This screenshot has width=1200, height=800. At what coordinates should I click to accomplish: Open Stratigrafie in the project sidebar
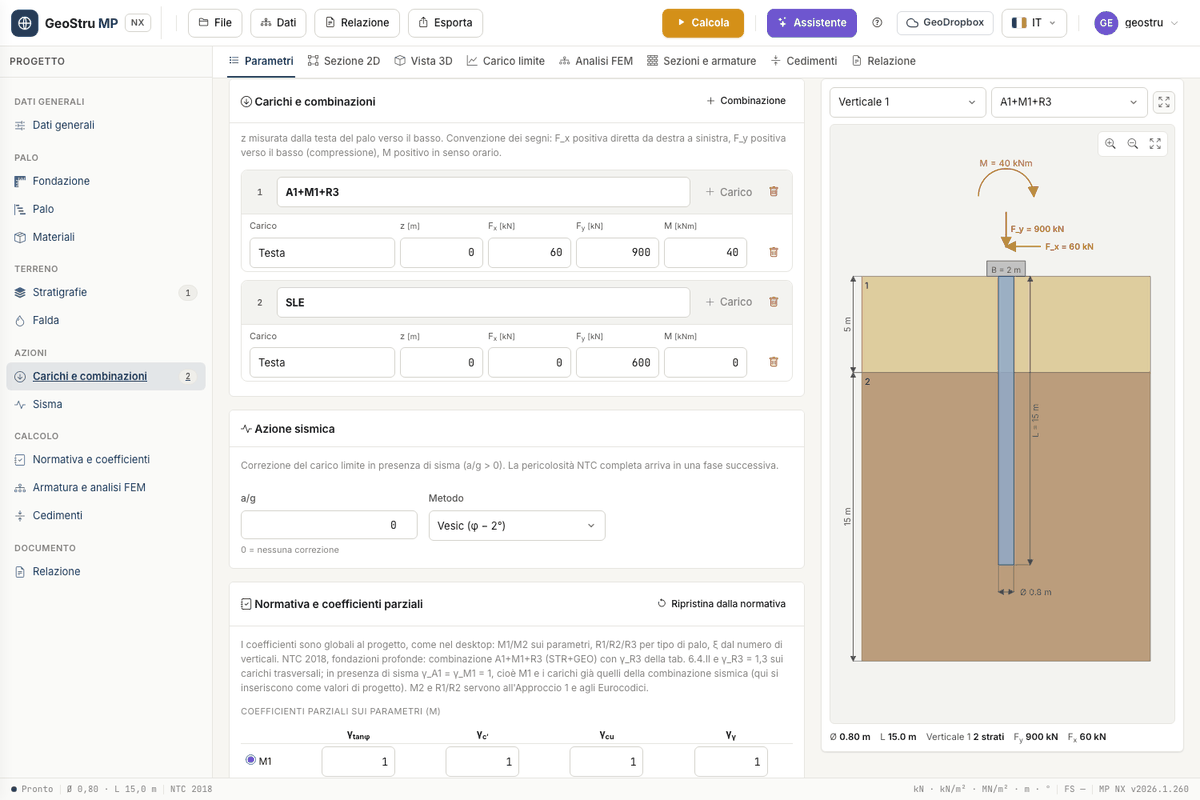click(x=106, y=292)
